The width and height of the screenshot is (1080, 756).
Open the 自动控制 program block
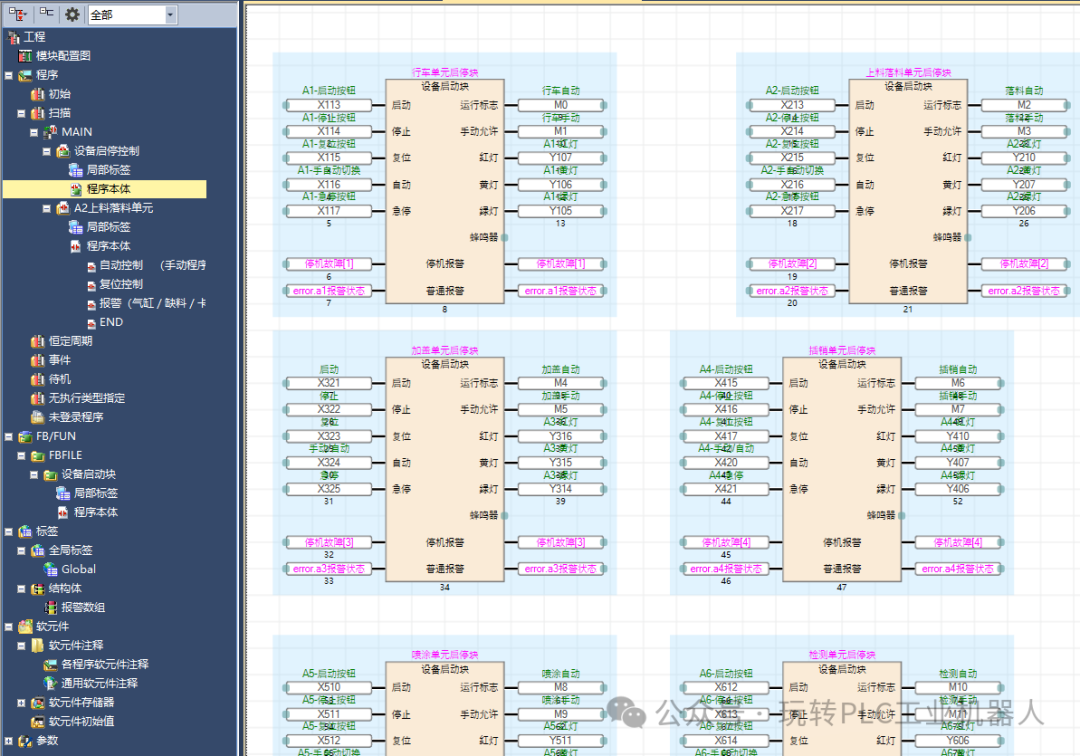point(121,265)
